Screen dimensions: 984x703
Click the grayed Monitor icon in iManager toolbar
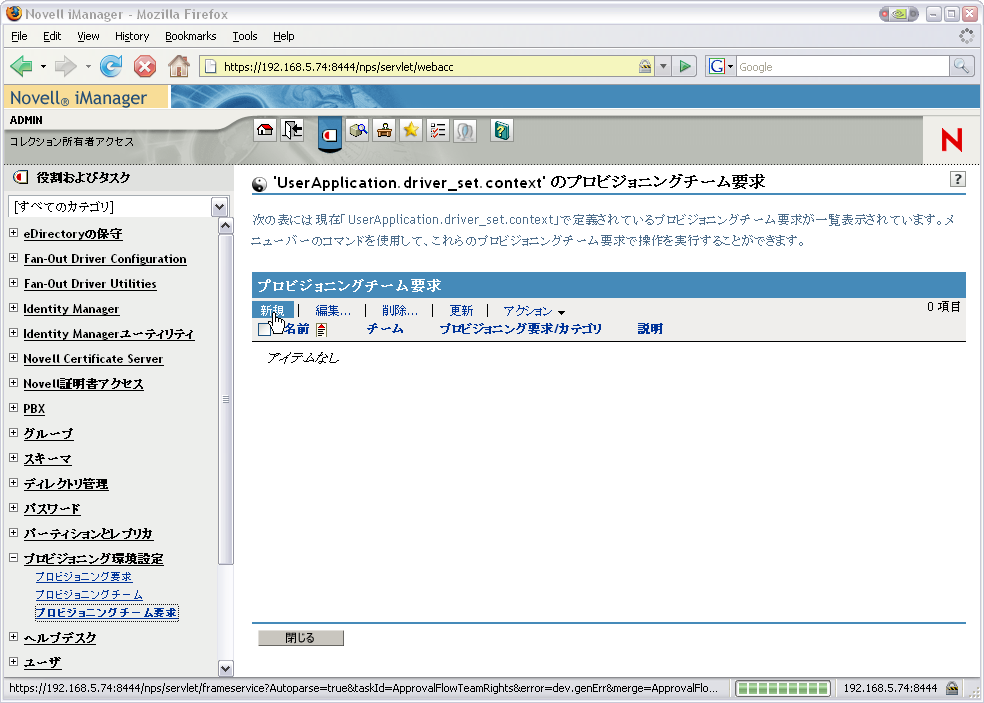(x=464, y=131)
